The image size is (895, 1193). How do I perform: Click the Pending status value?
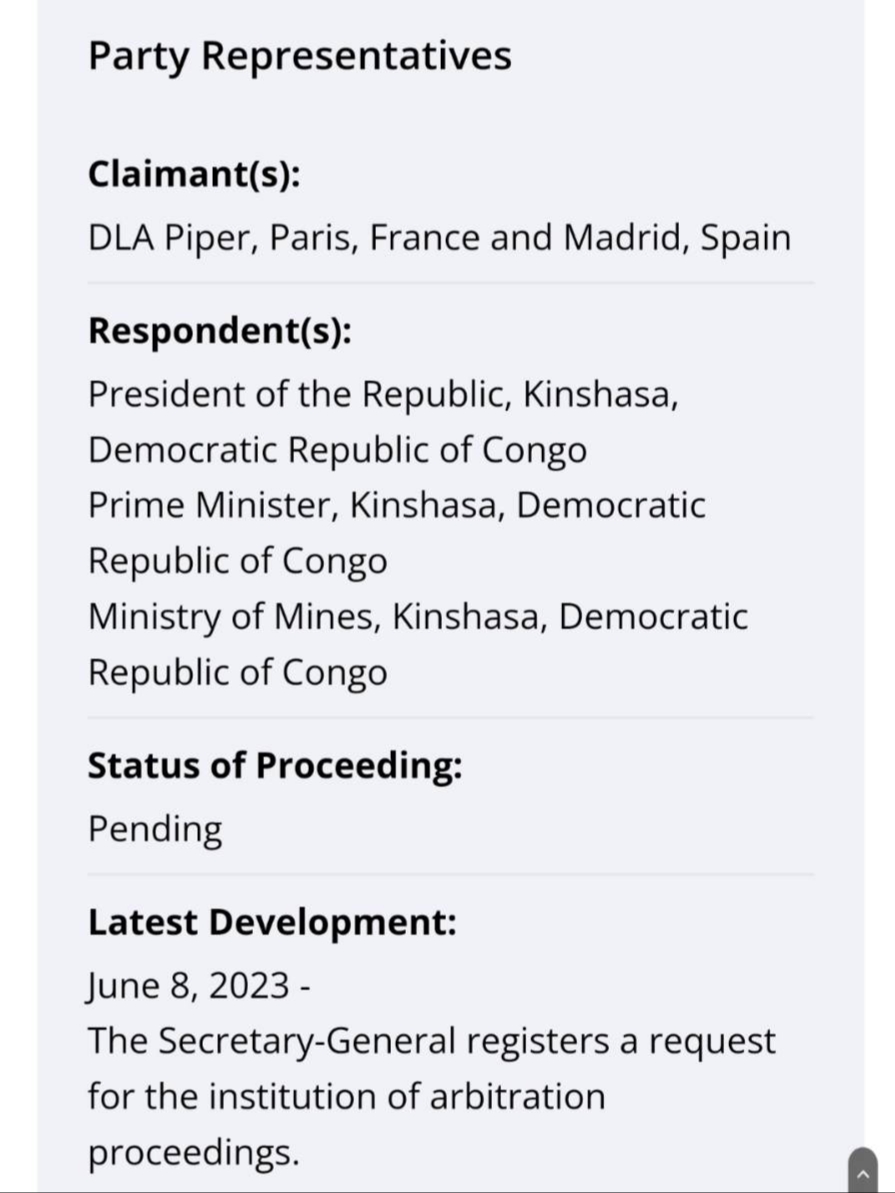155,829
